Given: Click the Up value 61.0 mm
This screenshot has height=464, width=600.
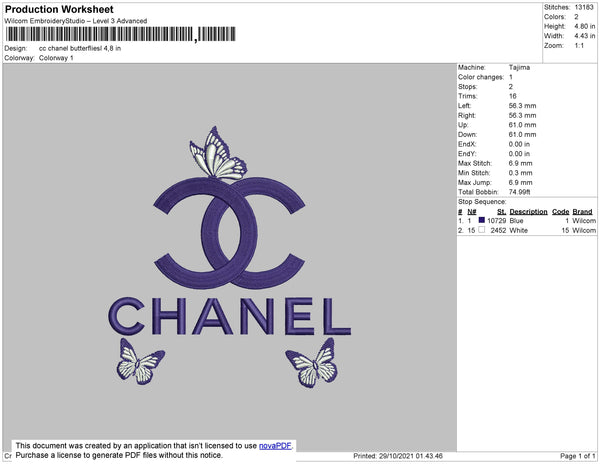Looking at the screenshot, I should (522, 125).
